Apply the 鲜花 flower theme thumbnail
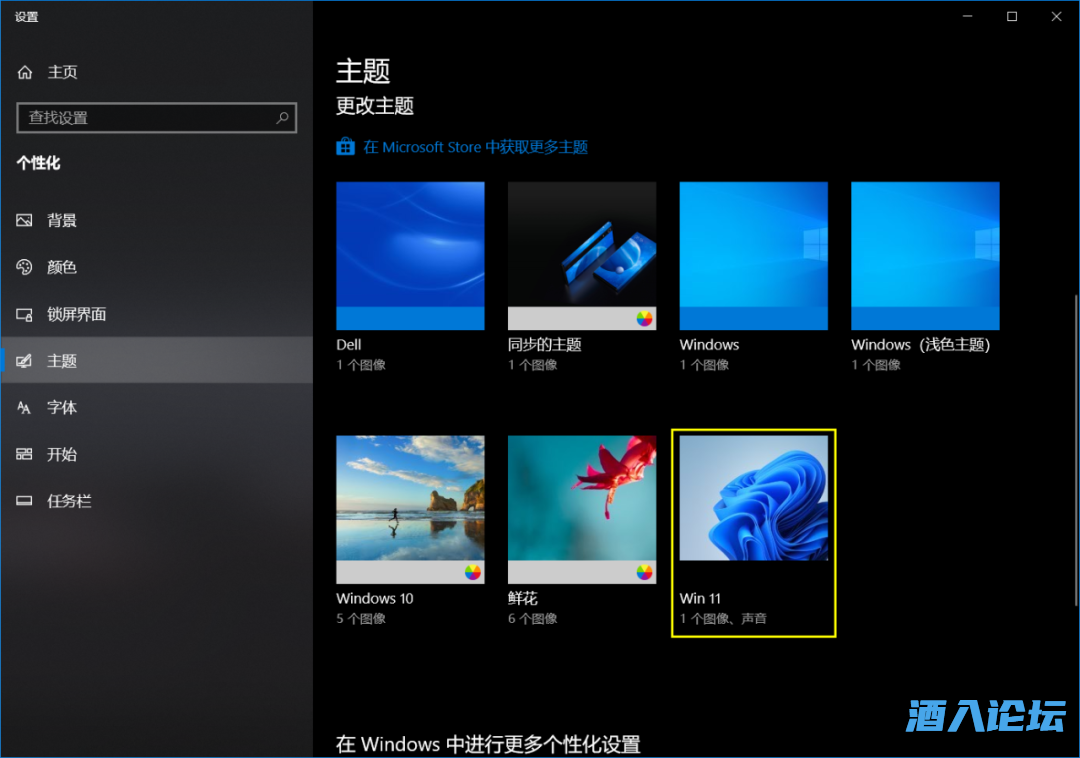 [x=582, y=509]
